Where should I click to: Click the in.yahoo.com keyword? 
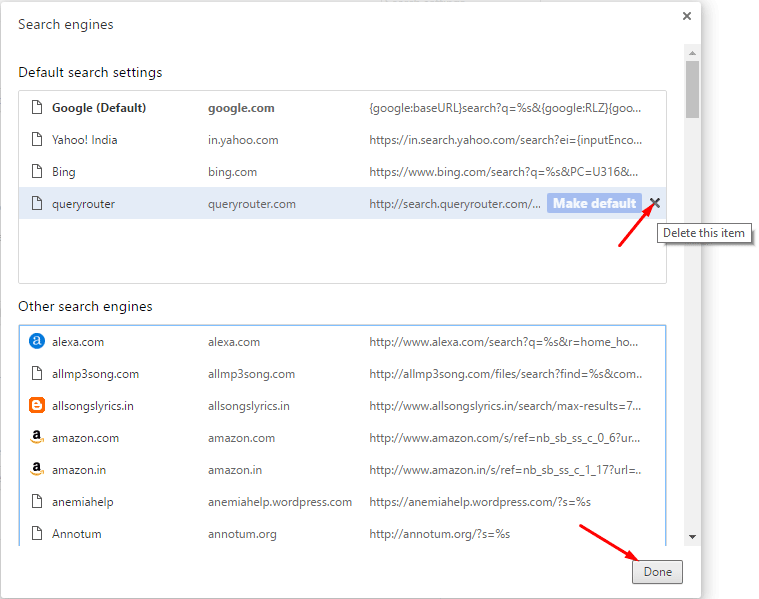pyautogui.click(x=243, y=140)
